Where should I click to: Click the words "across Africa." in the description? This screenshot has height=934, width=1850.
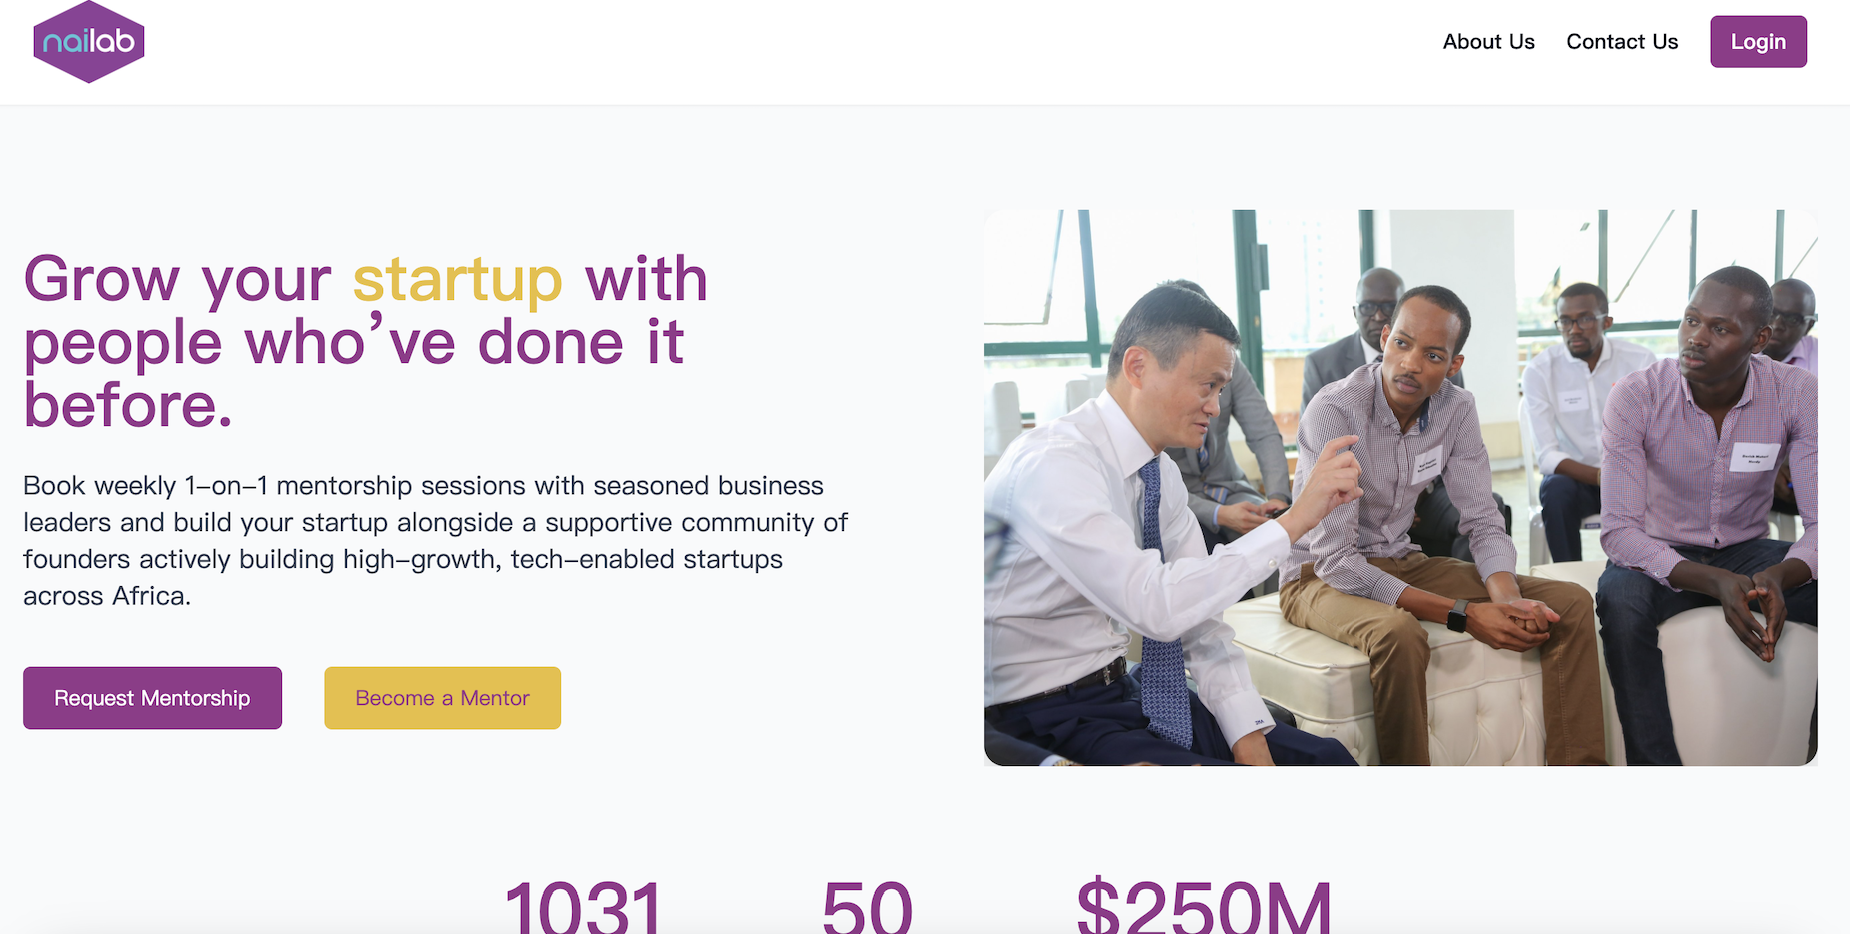[x=107, y=596]
